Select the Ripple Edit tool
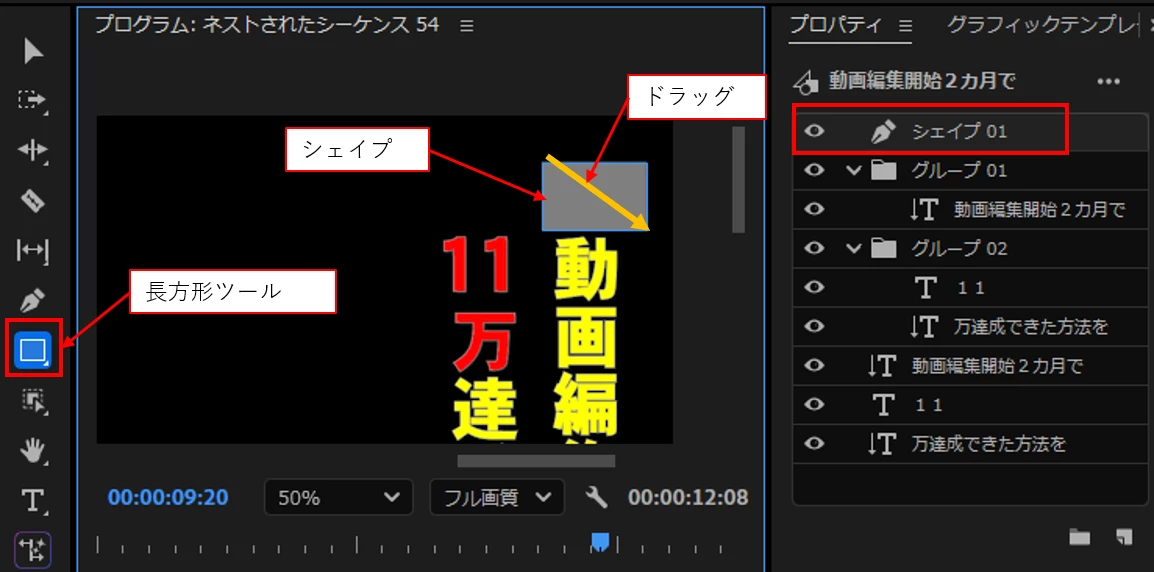 [33, 151]
